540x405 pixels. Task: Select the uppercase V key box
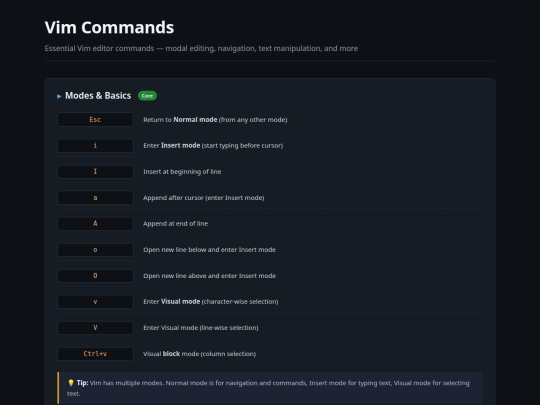click(95, 328)
